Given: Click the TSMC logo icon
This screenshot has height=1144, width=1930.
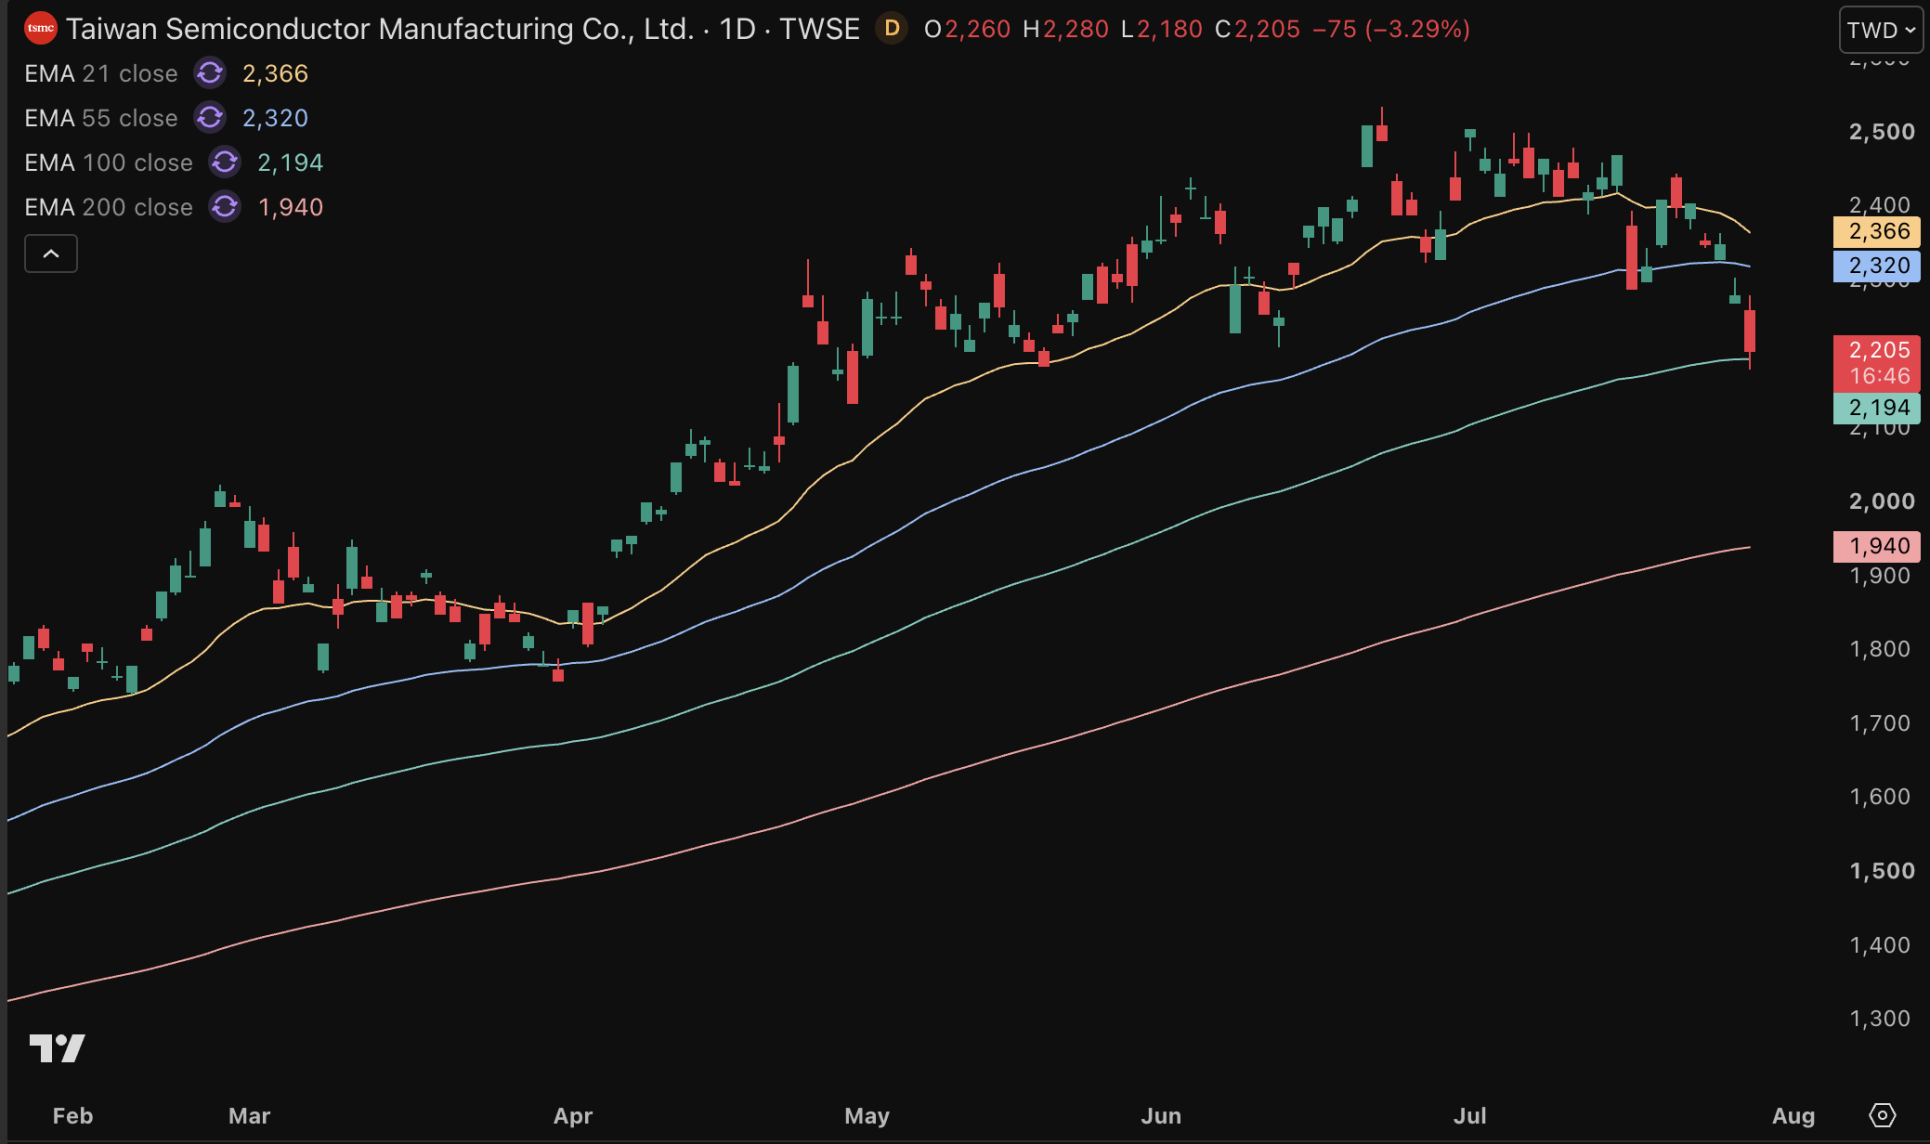Looking at the screenshot, I should [x=40, y=28].
